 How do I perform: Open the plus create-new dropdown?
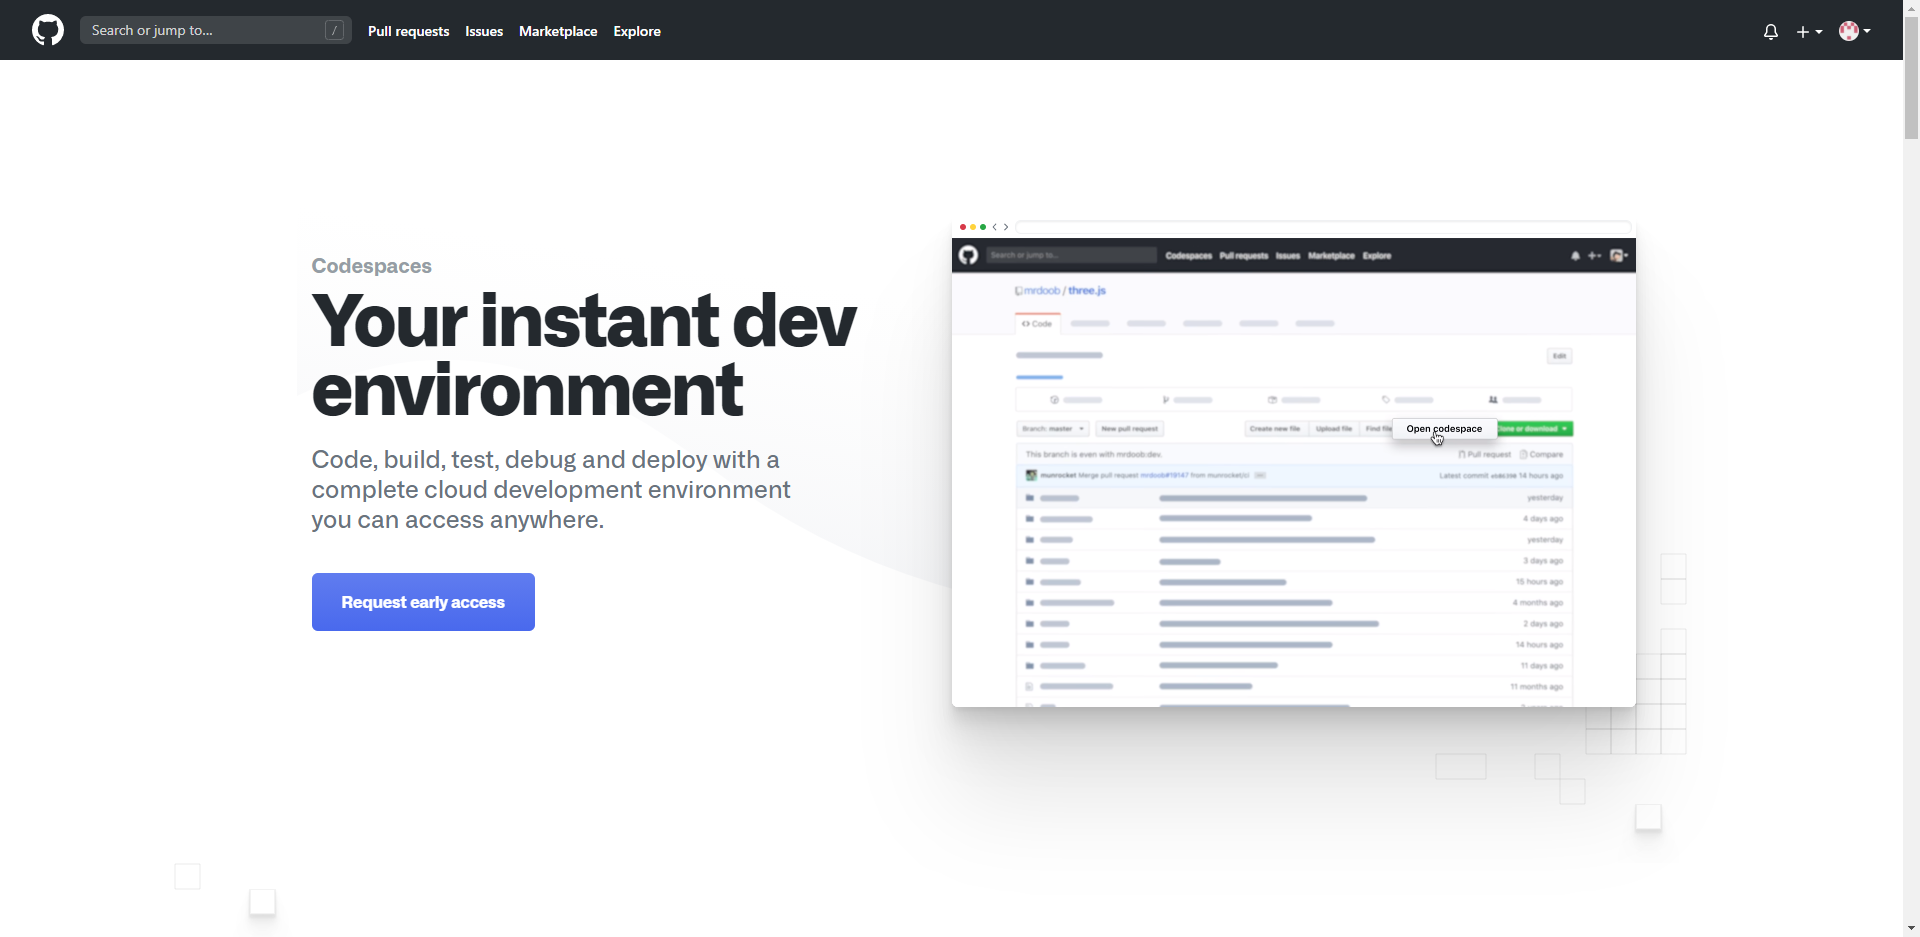(1809, 31)
